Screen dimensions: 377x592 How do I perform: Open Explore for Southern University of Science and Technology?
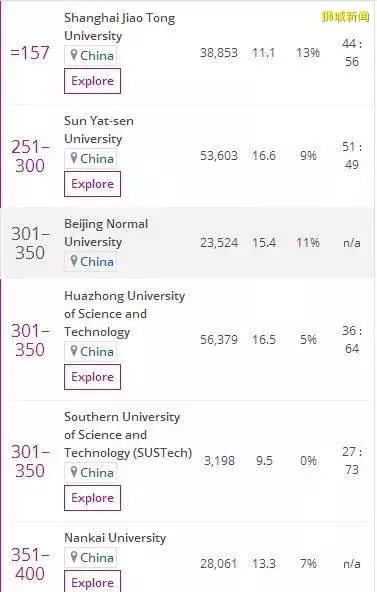pyautogui.click(x=92, y=498)
